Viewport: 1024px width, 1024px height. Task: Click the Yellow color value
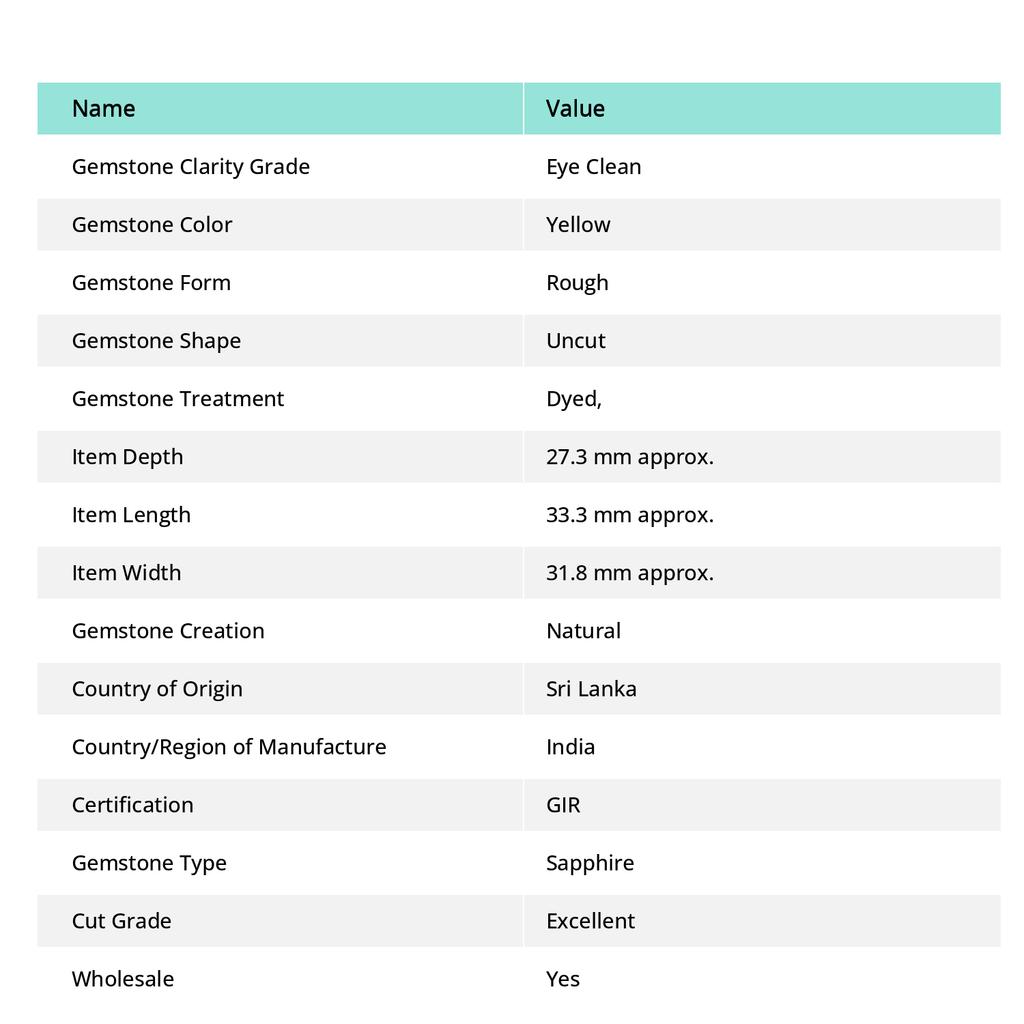point(578,224)
